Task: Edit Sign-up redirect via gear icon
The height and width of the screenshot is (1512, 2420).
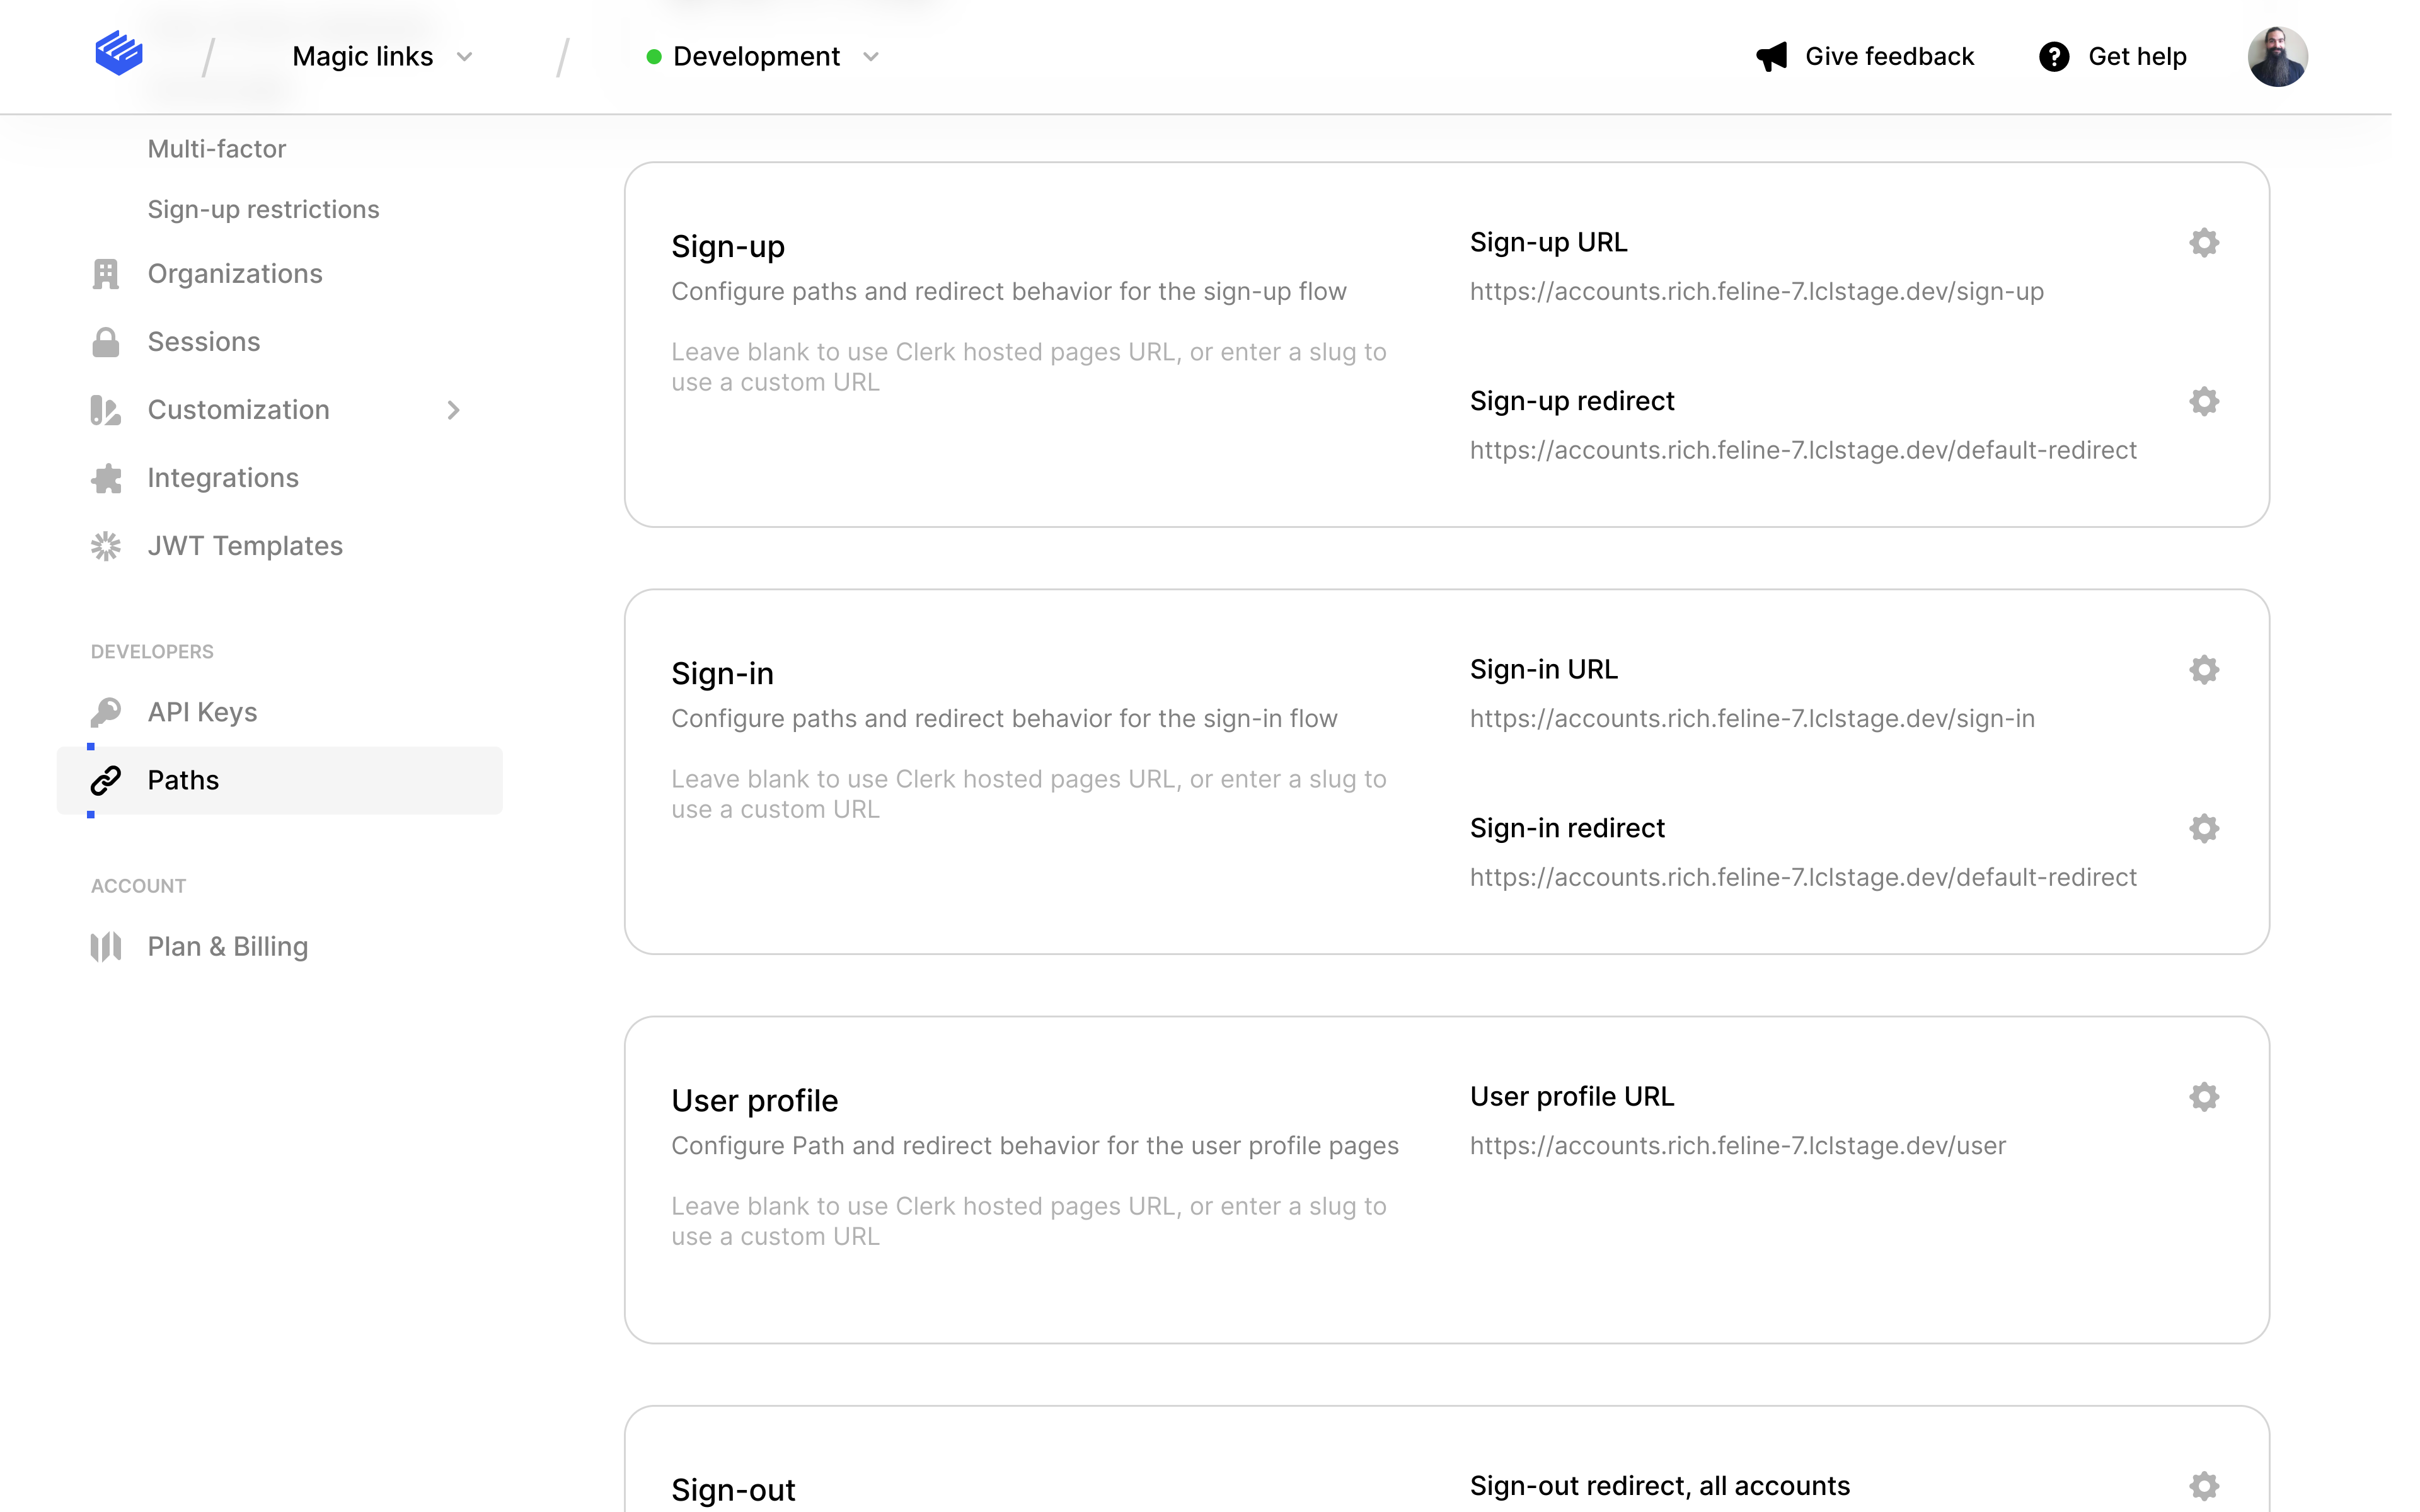Action: 2204,401
